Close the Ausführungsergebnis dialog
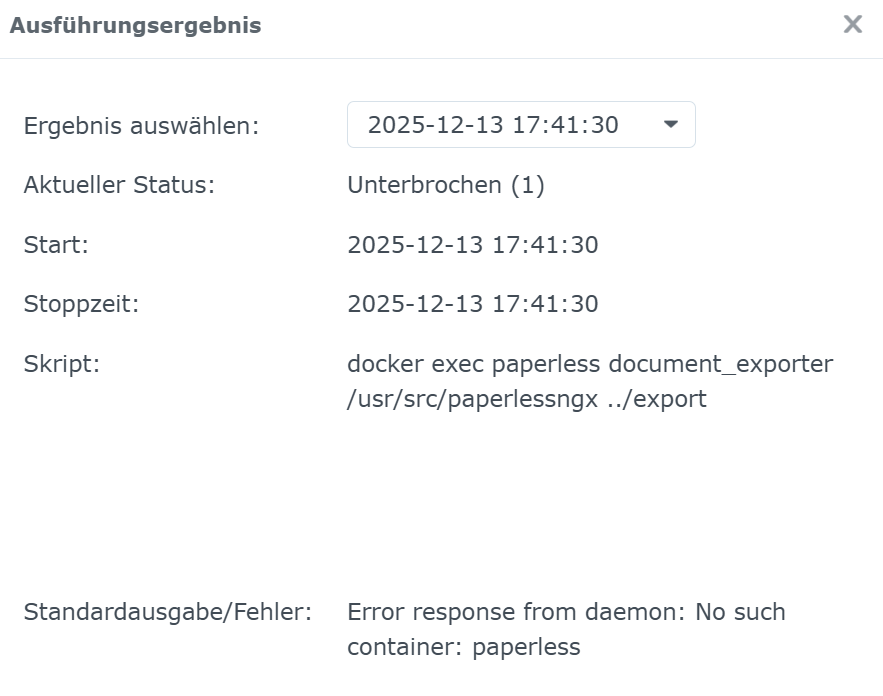The height and width of the screenshot is (696, 883). 852,25
